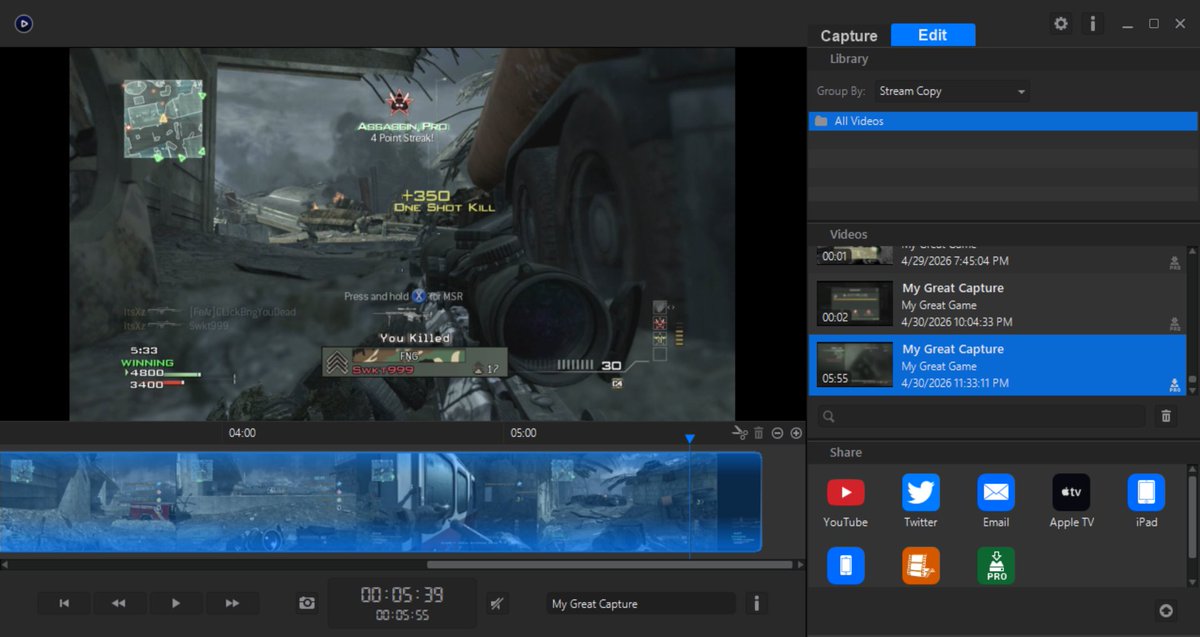The height and width of the screenshot is (637, 1200).
Task: Skip to the beginning of the video
Action: point(64,603)
